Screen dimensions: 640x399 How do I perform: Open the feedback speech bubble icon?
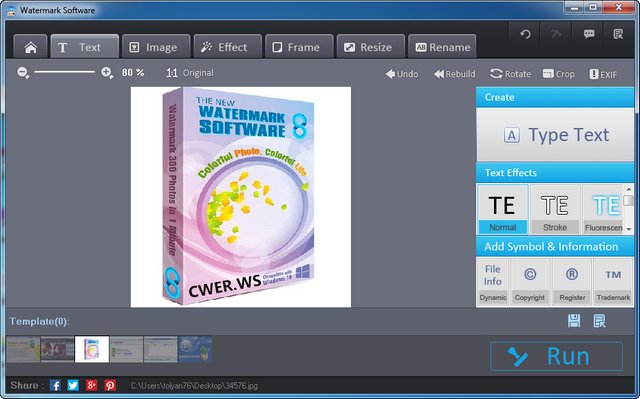click(x=589, y=34)
